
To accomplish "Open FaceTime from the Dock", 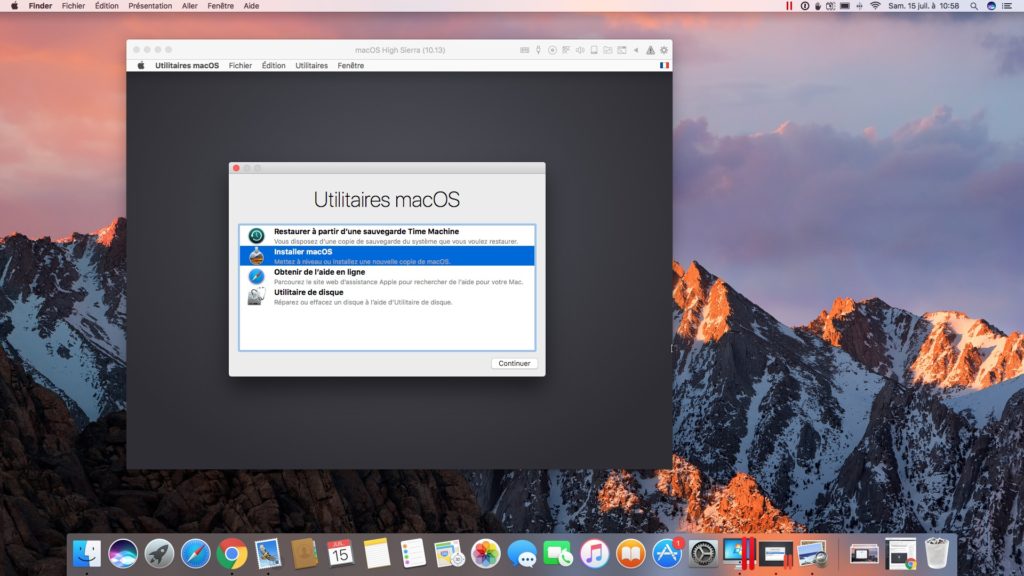I will (x=558, y=554).
